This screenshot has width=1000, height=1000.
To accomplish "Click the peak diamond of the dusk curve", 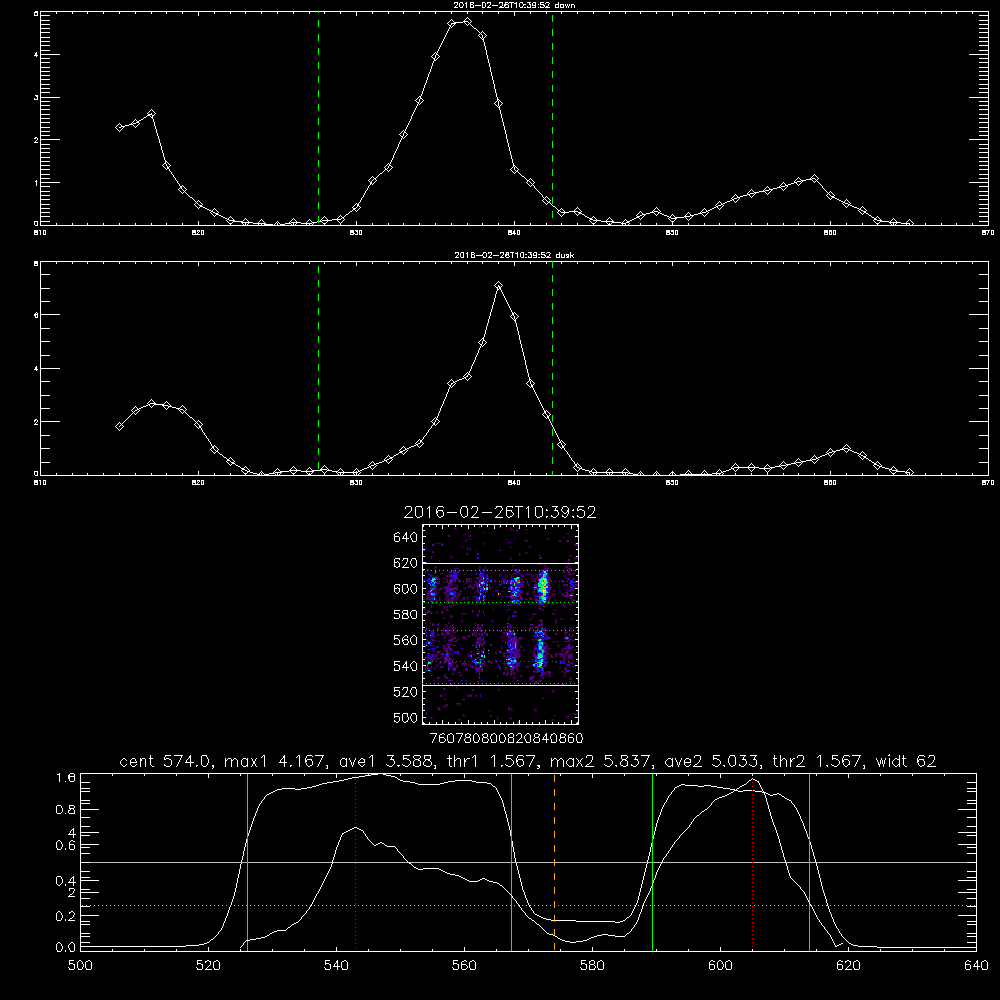I will coord(499,286).
